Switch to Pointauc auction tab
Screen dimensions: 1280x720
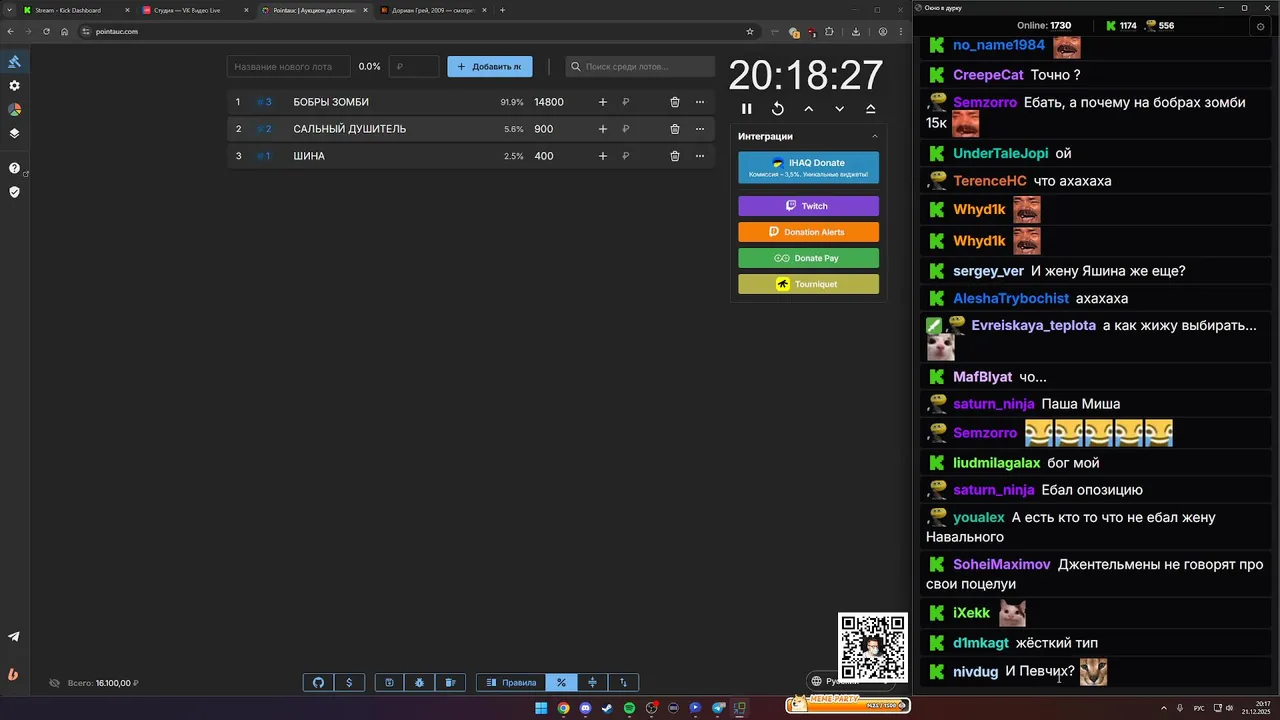pos(314,10)
